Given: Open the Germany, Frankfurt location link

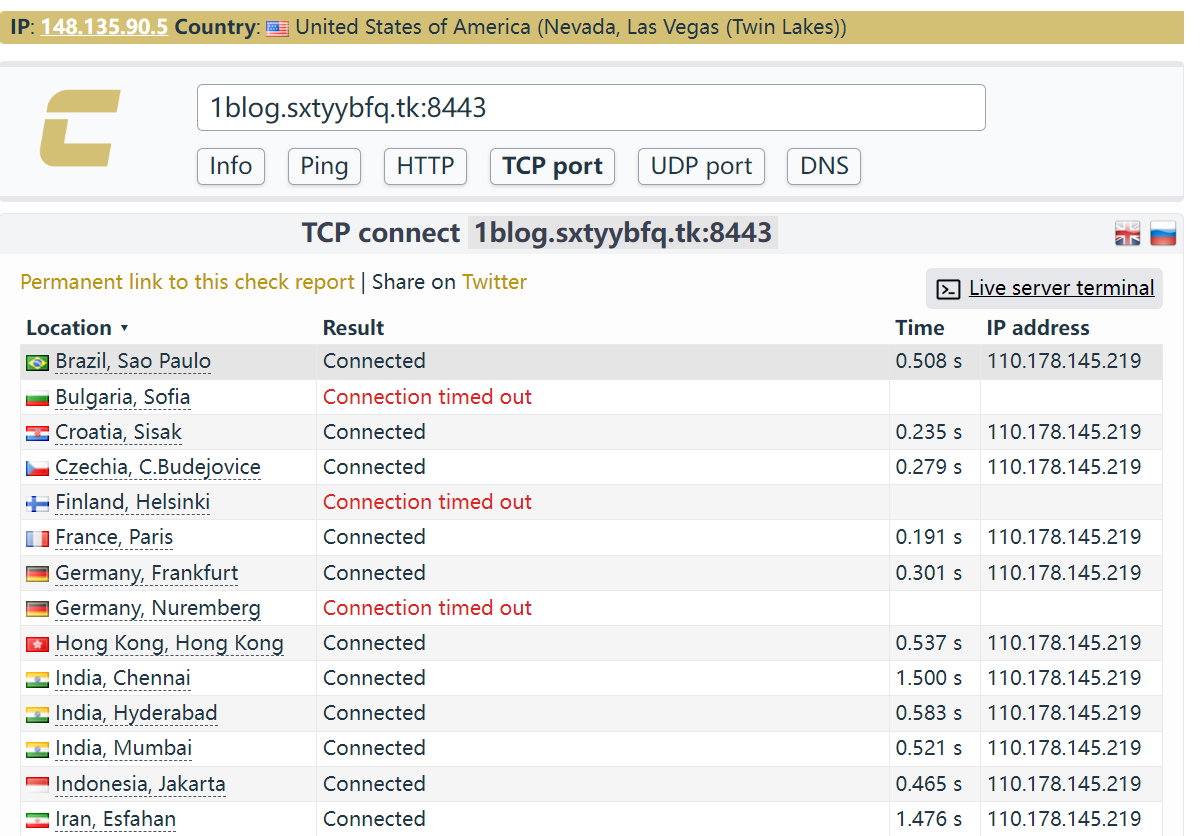Looking at the screenshot, I should coord(146,573).
